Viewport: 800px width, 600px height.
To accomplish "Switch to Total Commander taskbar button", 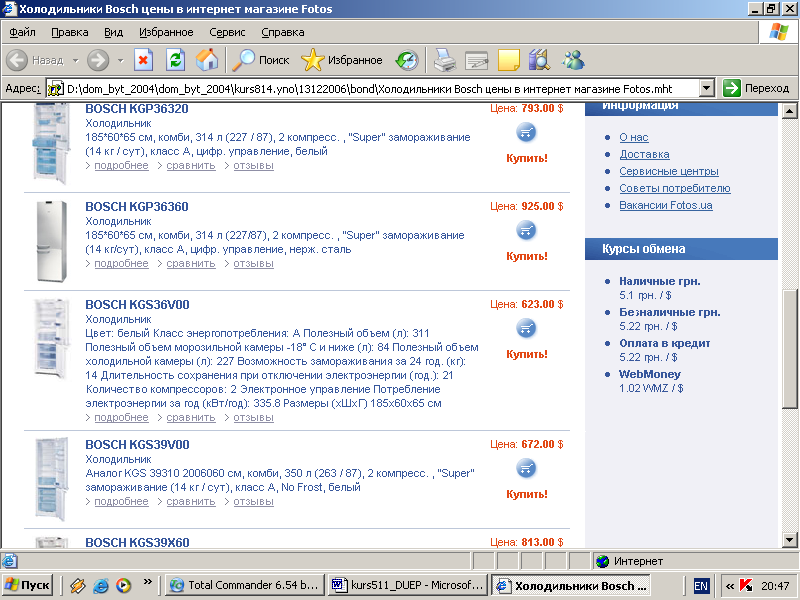I will [245, 585].
